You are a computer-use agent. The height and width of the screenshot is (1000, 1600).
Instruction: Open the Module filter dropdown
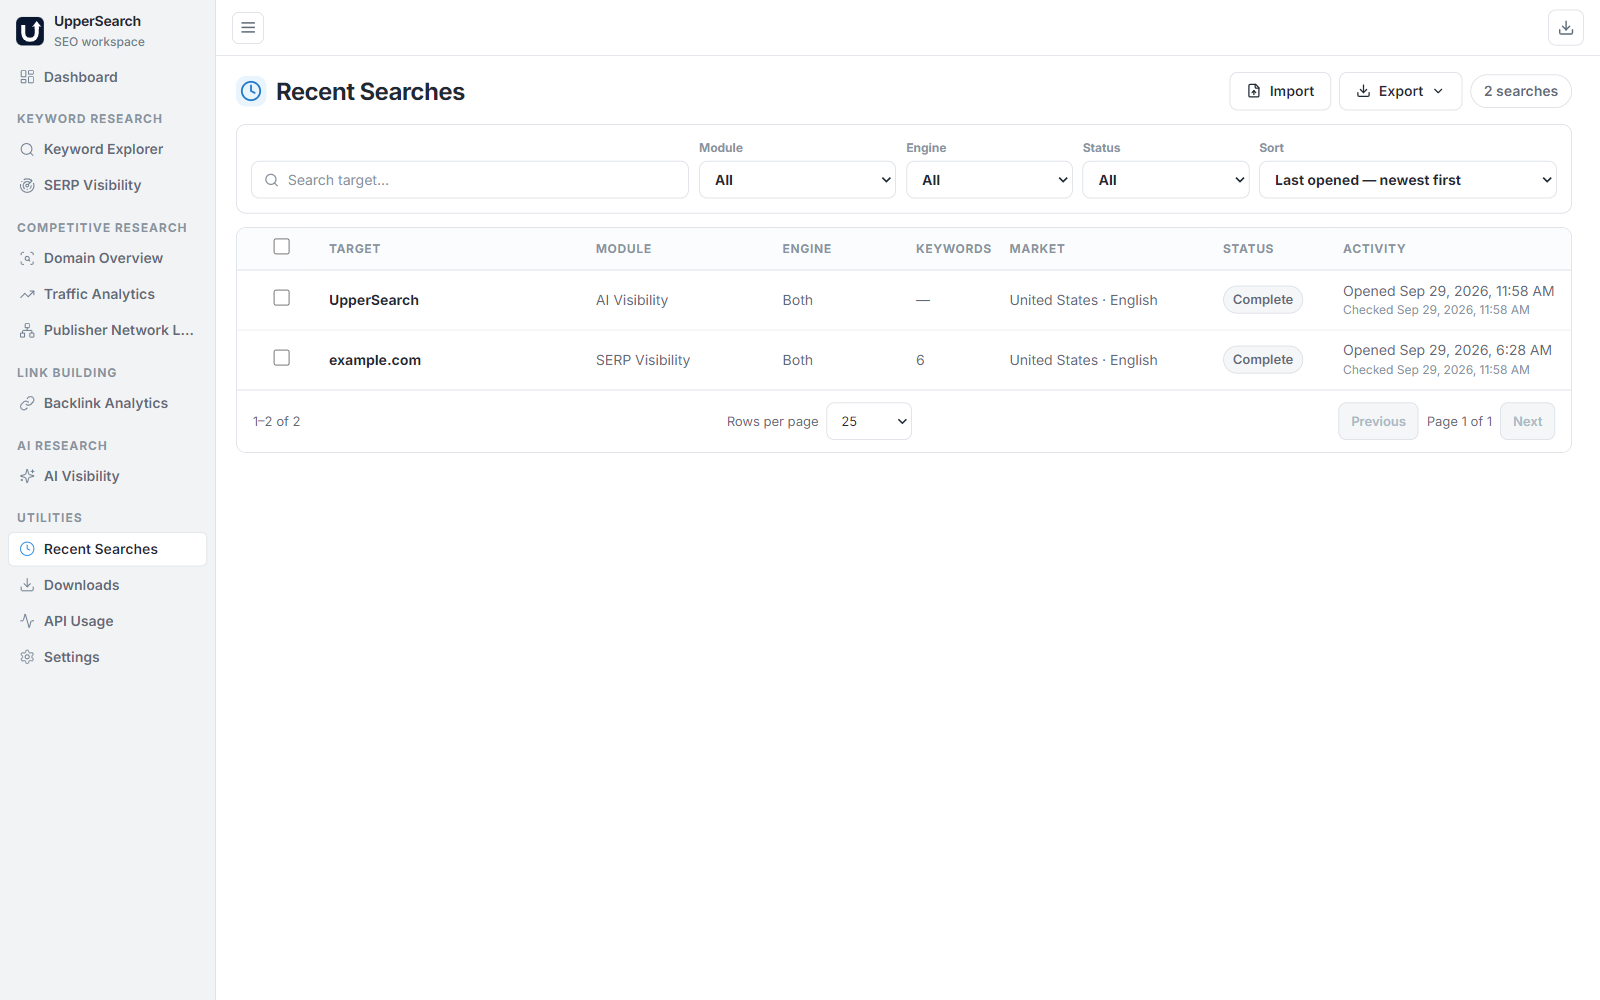[x=797, y=180]
